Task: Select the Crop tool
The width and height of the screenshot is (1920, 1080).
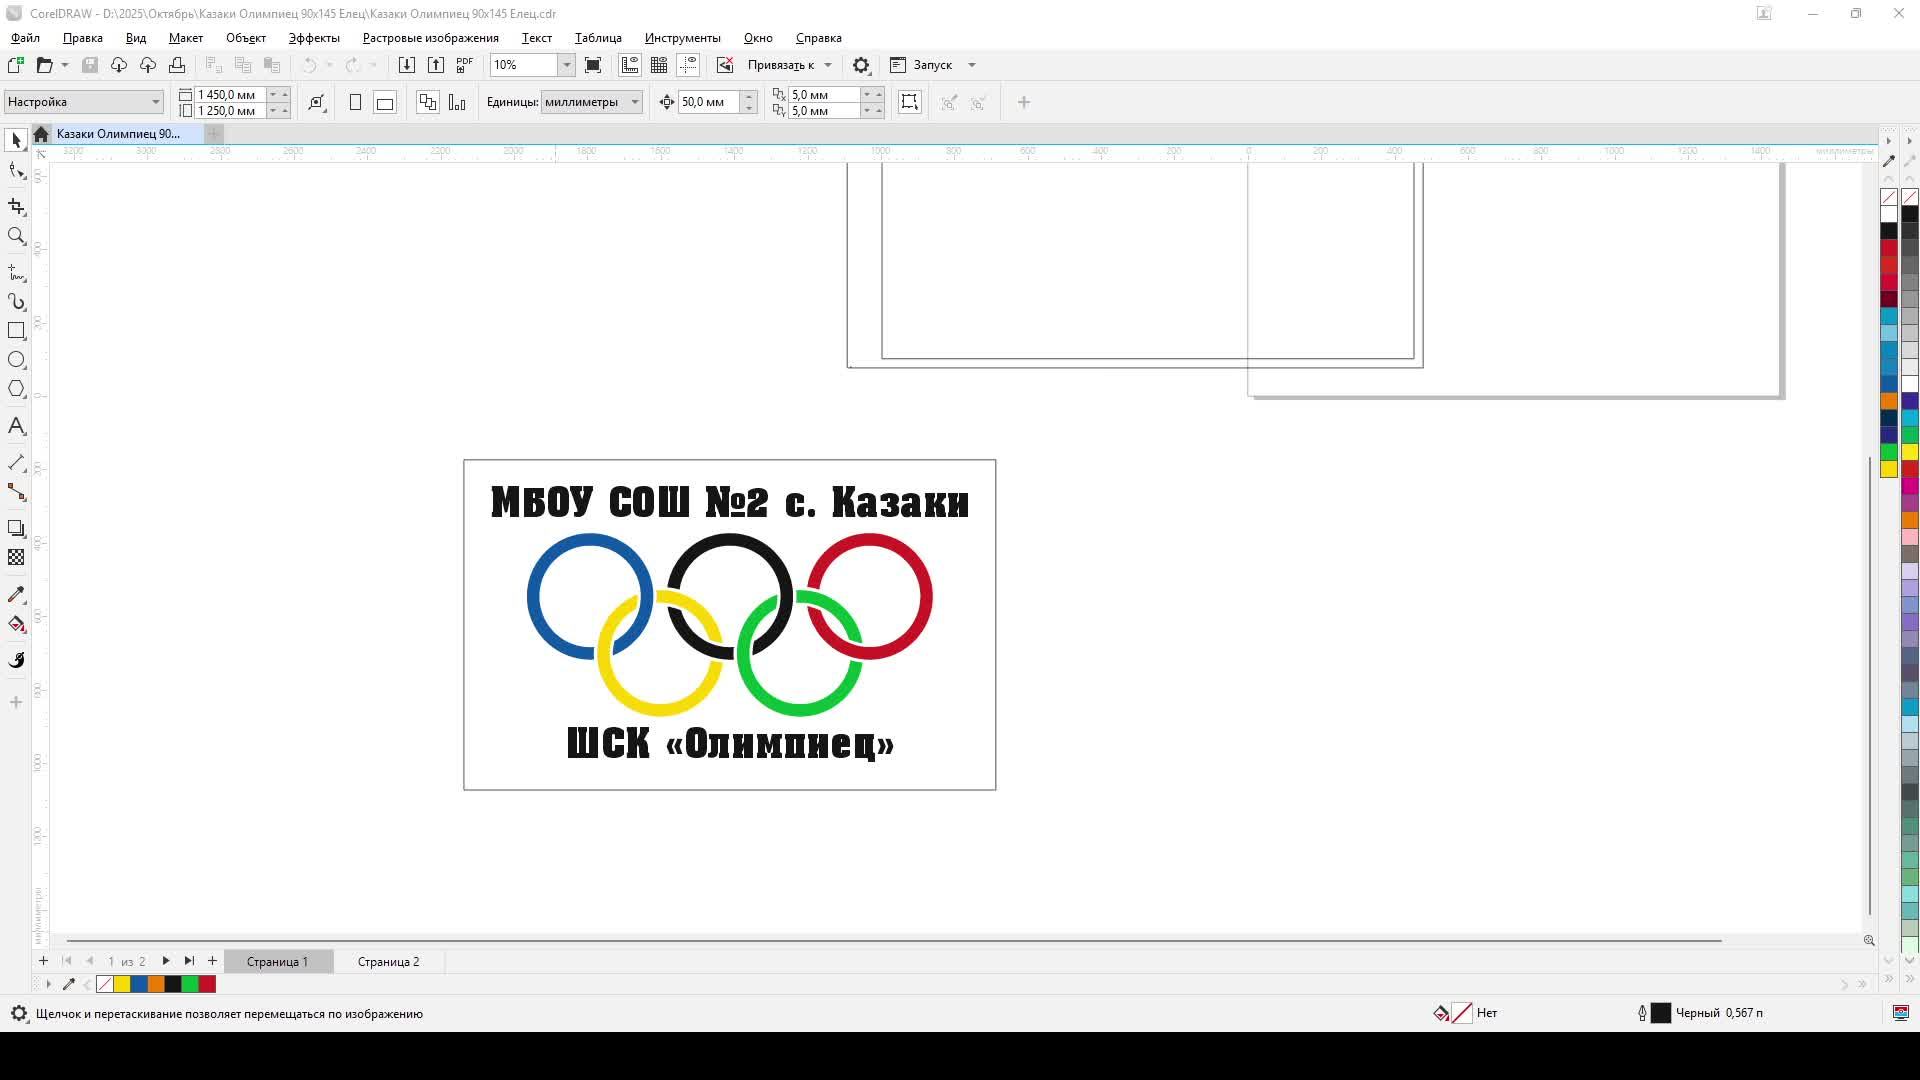Action: pyautogui.click(x=16, y=206)
